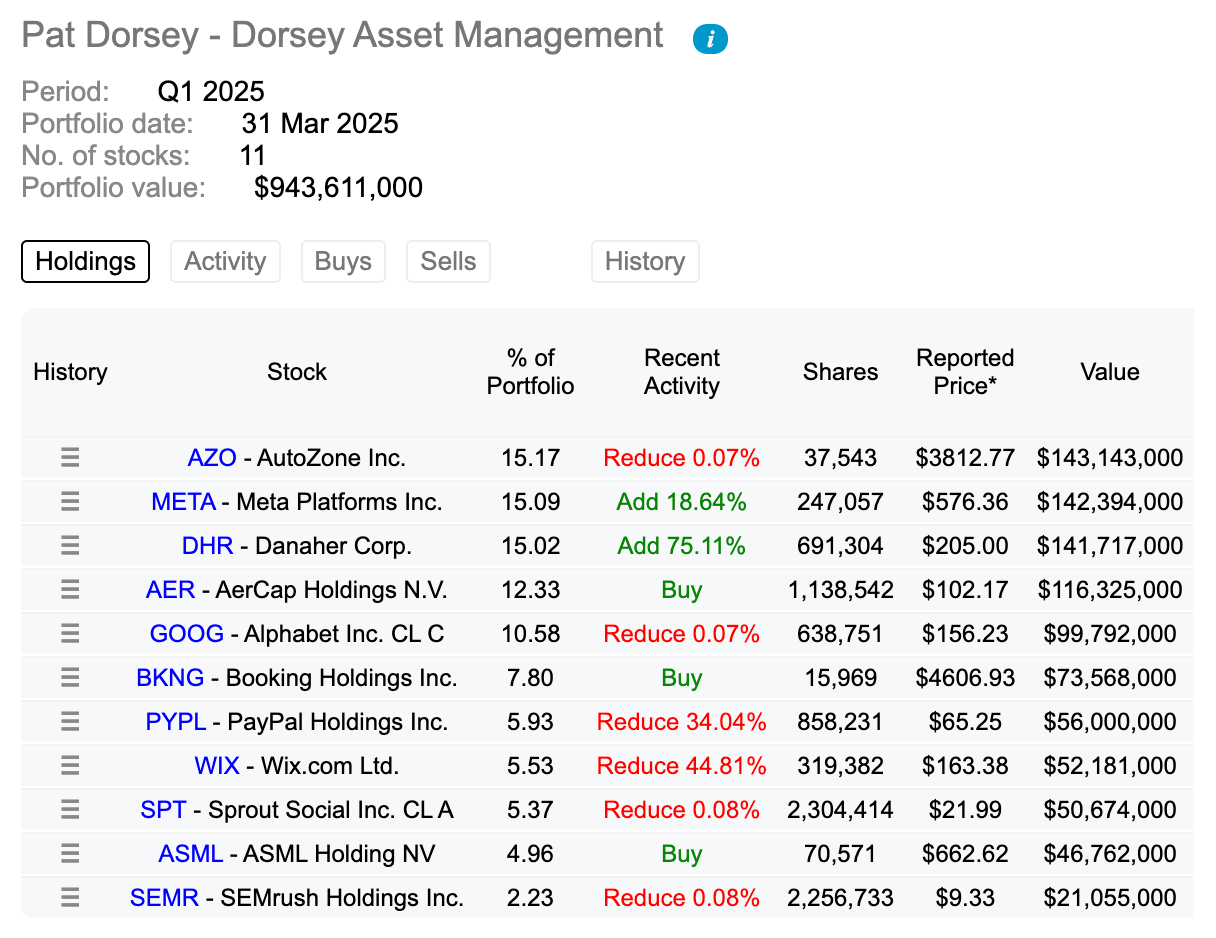Open the ASML ticker link
The width and height of the screenshot is (1216, 938).
(x=191, y=854)
